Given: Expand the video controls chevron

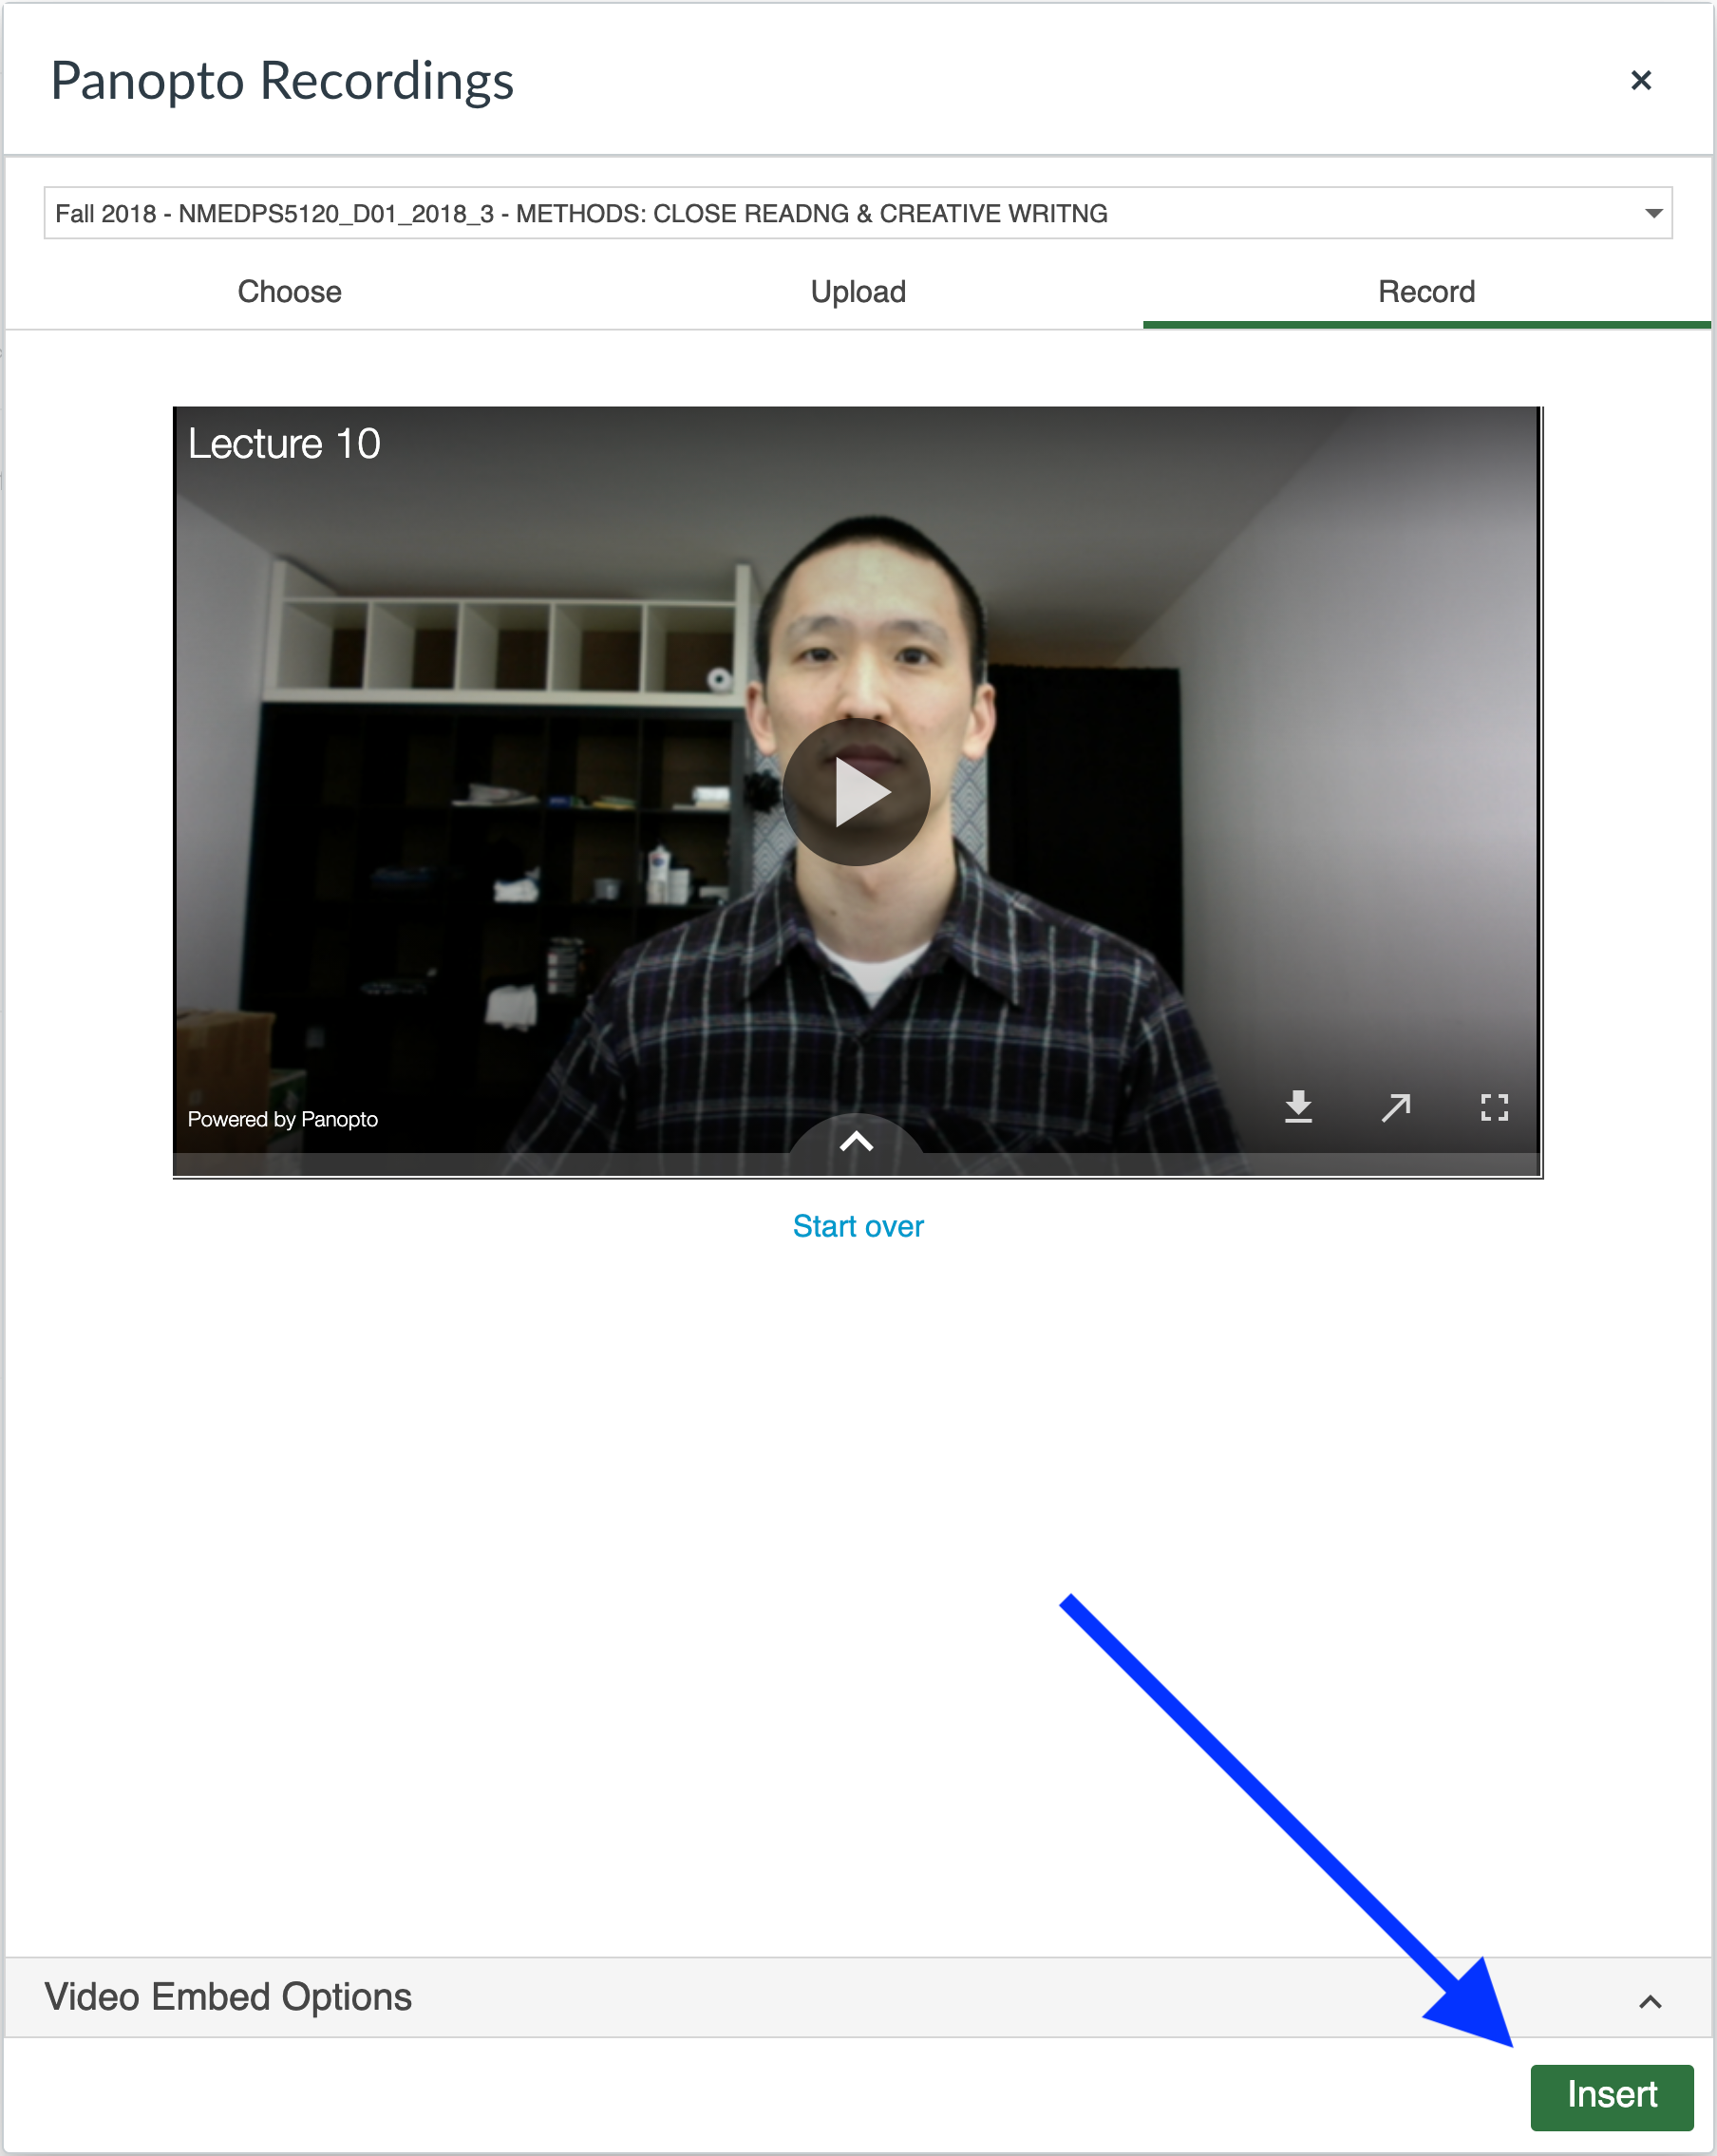Looking at the screenshot, I should pos(856,1141).
